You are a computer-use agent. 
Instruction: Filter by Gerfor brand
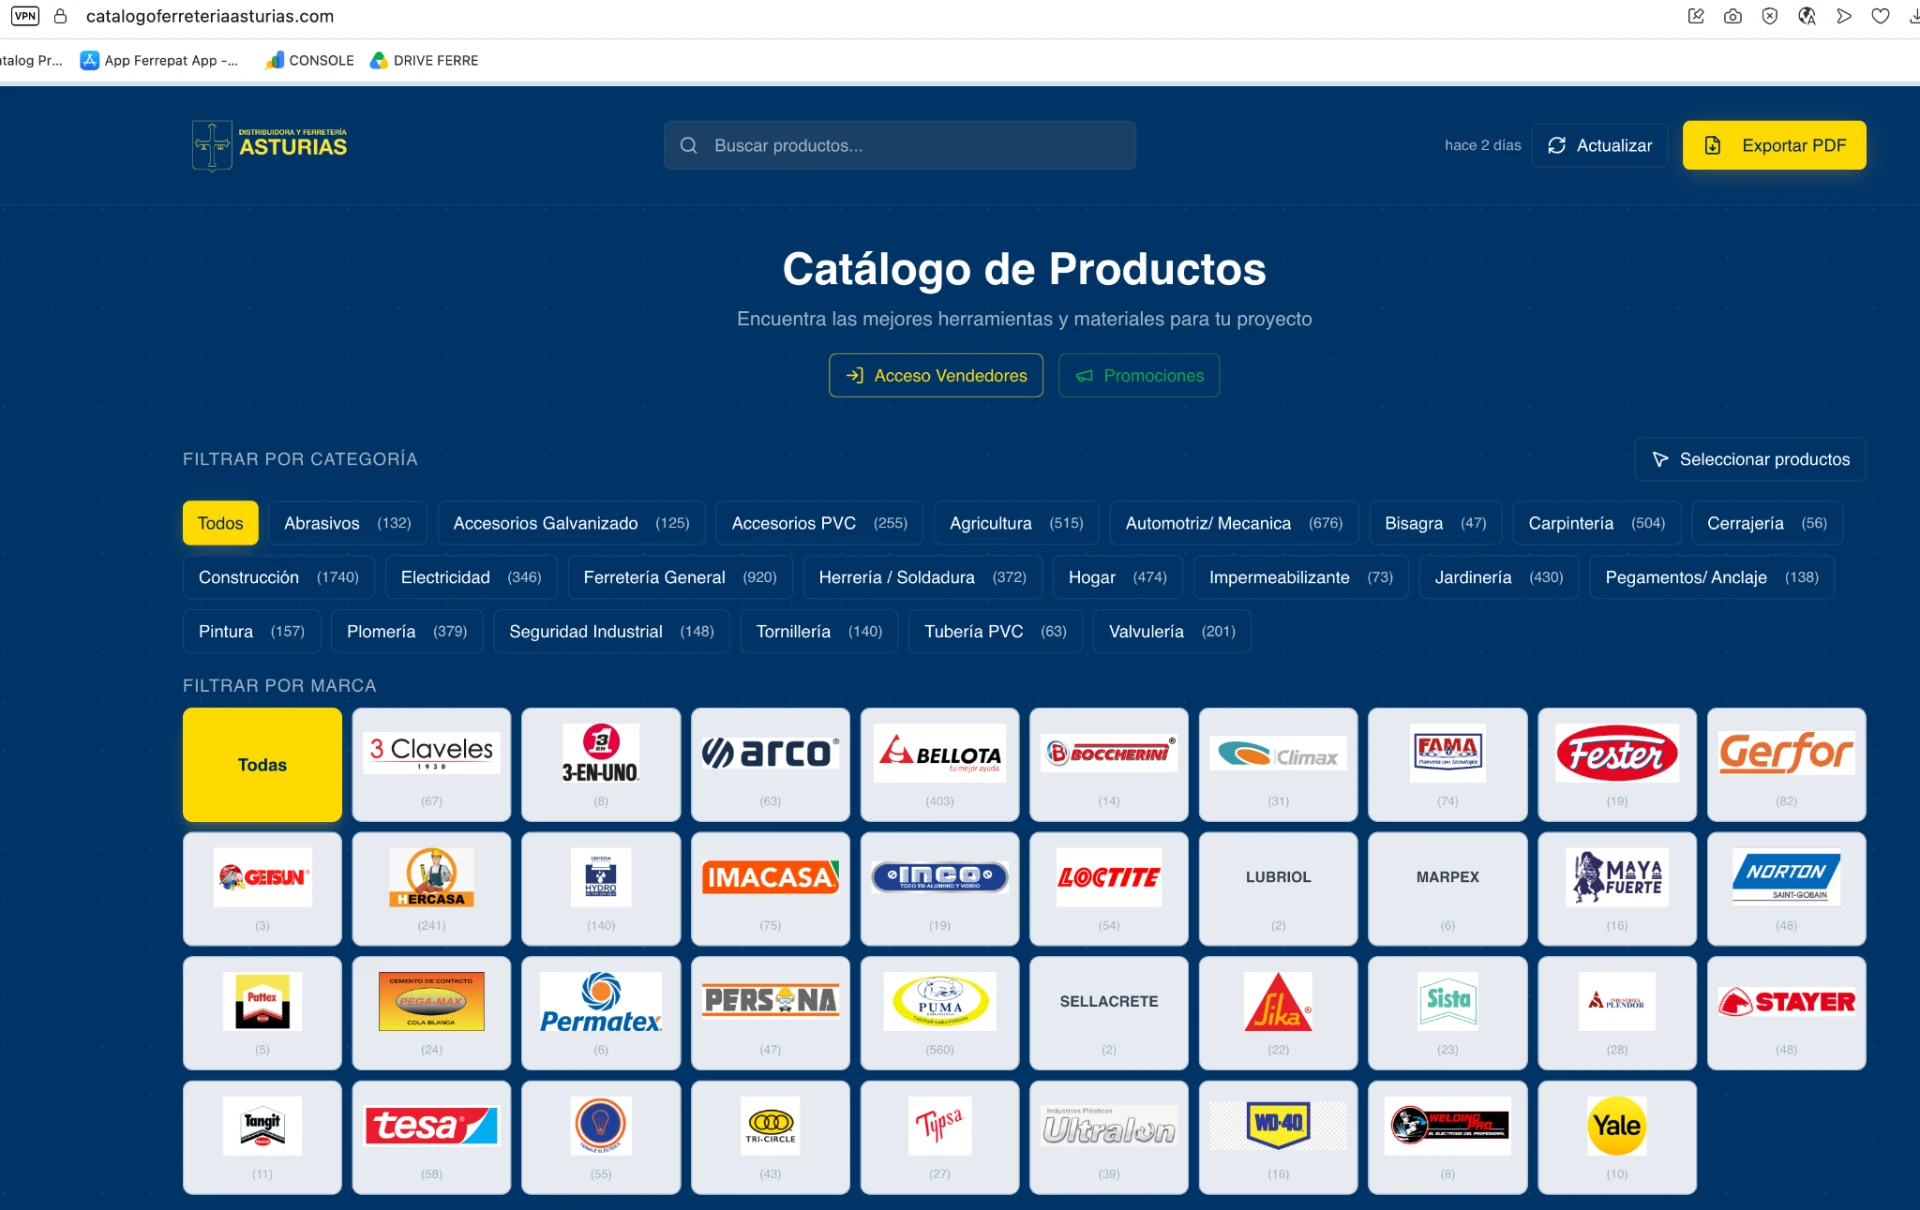click(x=1787, y=764)
